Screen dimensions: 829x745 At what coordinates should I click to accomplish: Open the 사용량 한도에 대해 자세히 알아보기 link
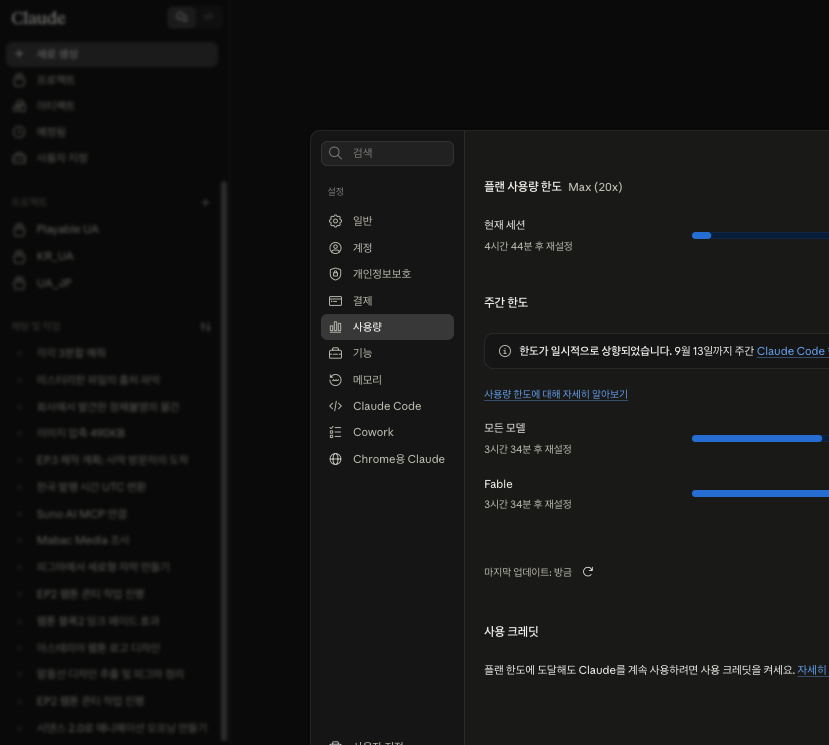[556, 394]
